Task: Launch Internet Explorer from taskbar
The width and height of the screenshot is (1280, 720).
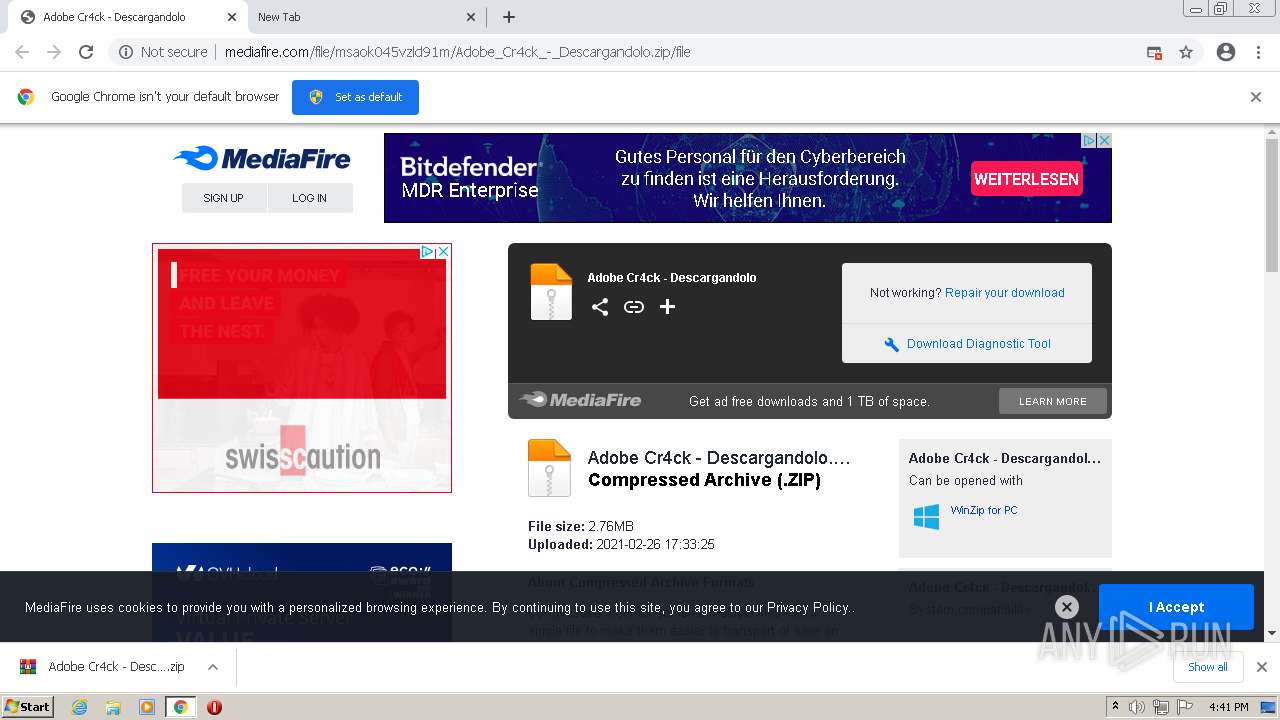Action: pos(79,707)
